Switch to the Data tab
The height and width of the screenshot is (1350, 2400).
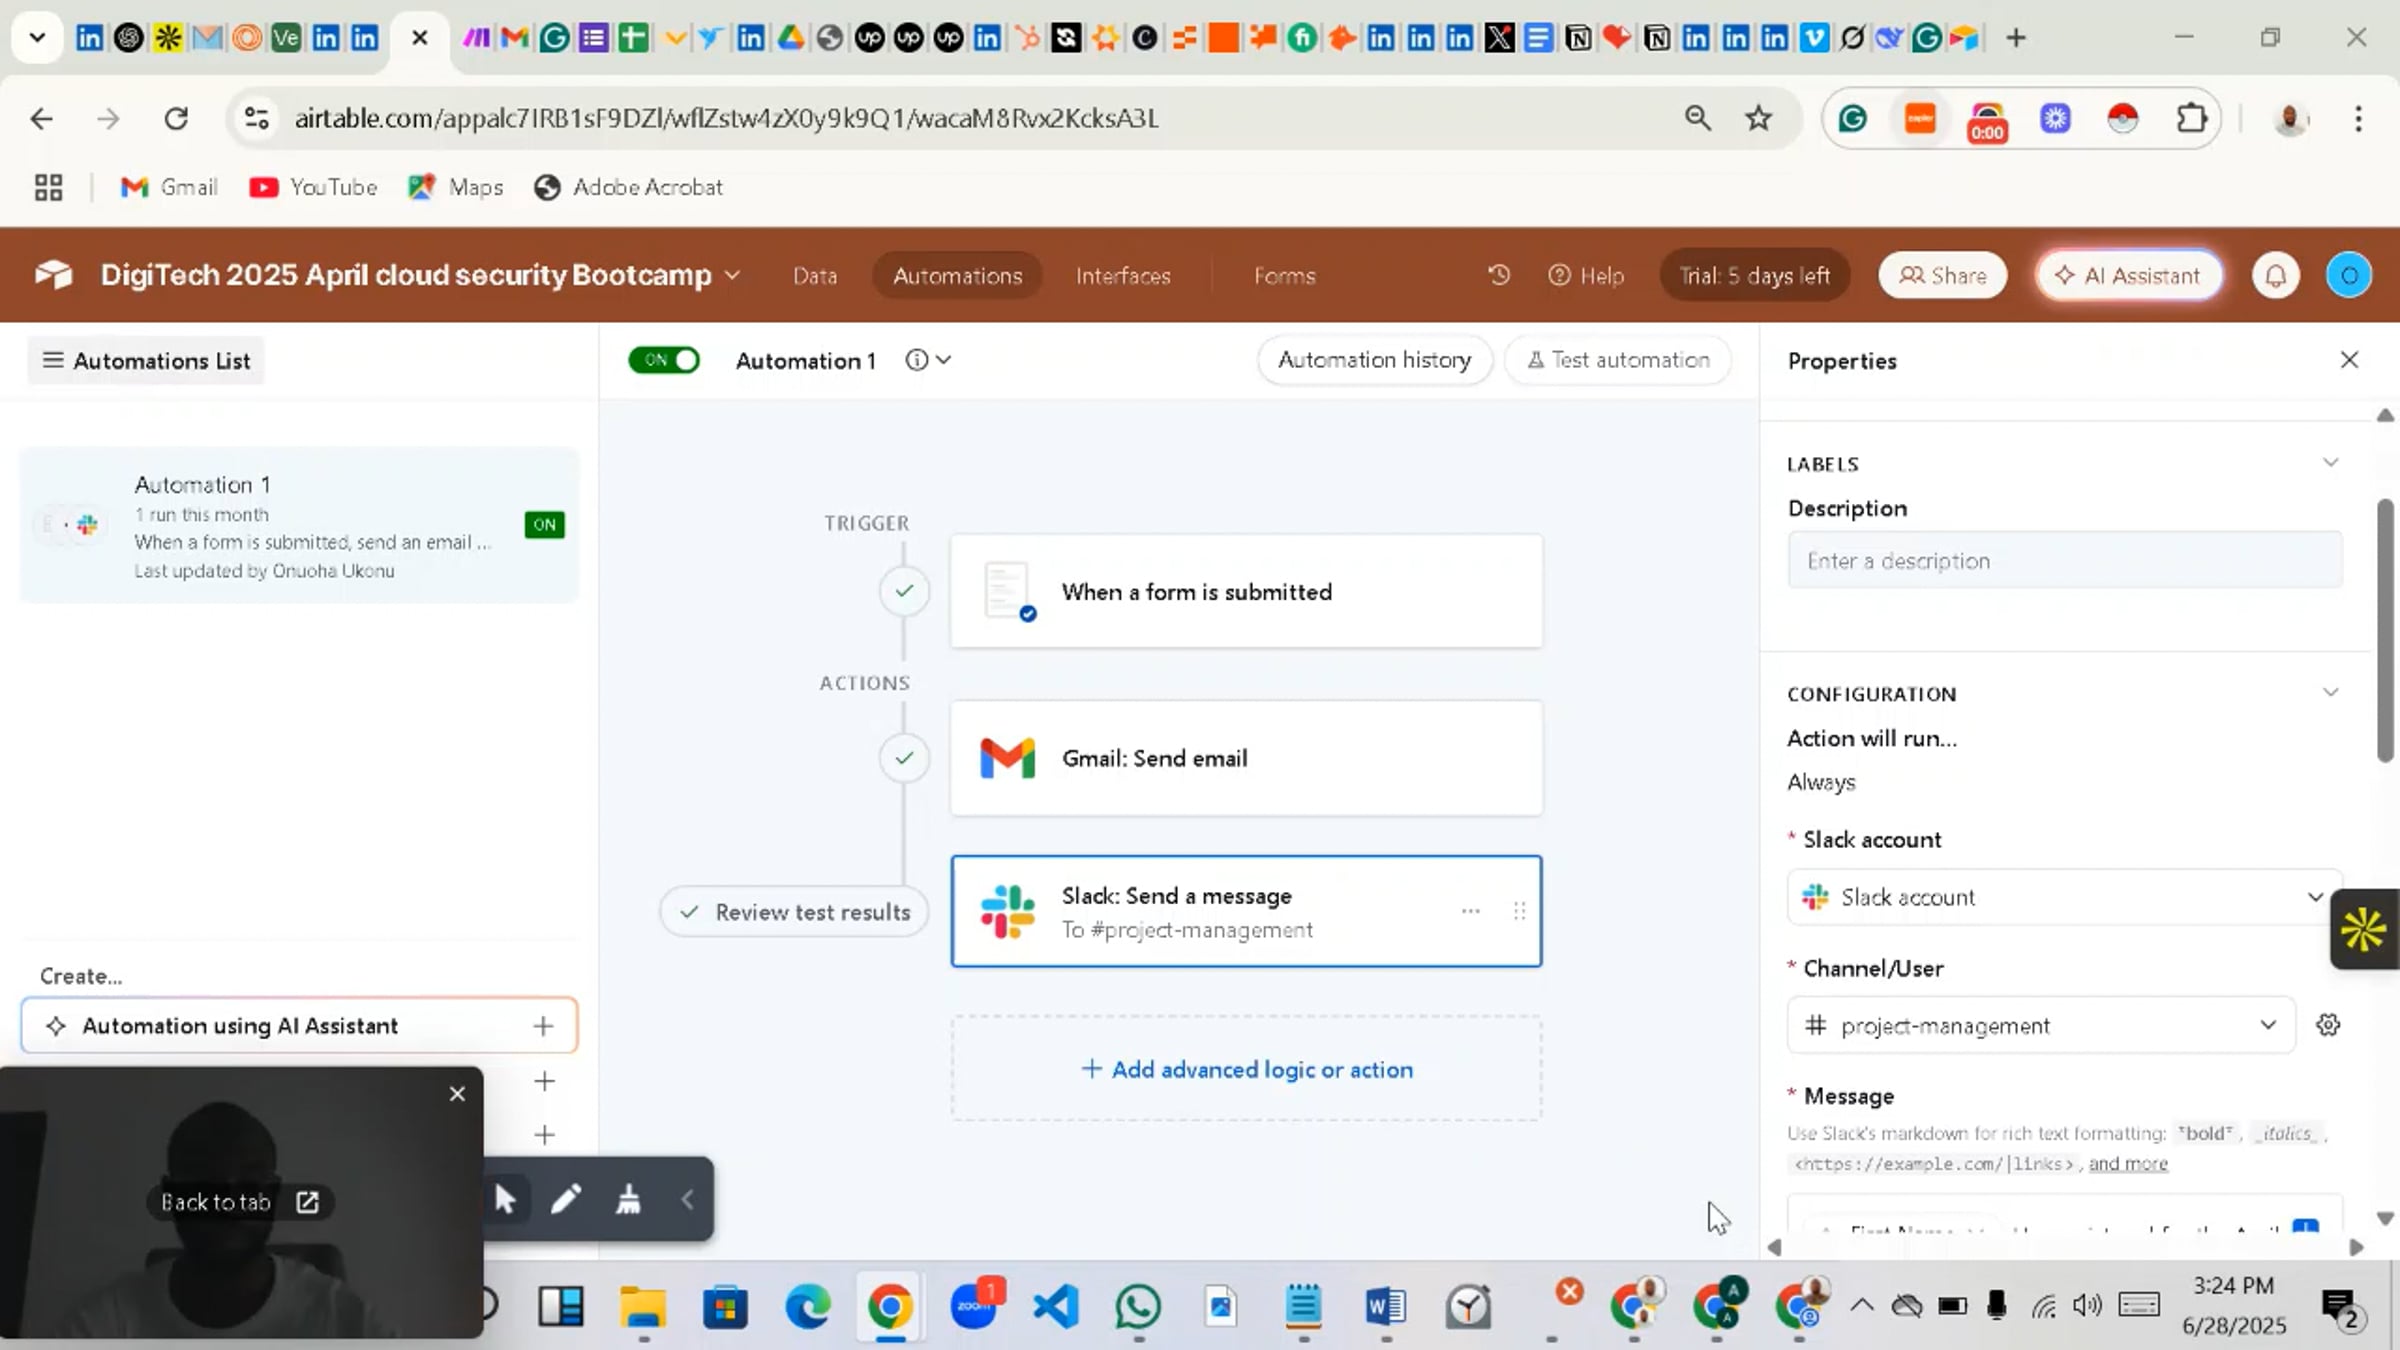(x=815, y=276)
